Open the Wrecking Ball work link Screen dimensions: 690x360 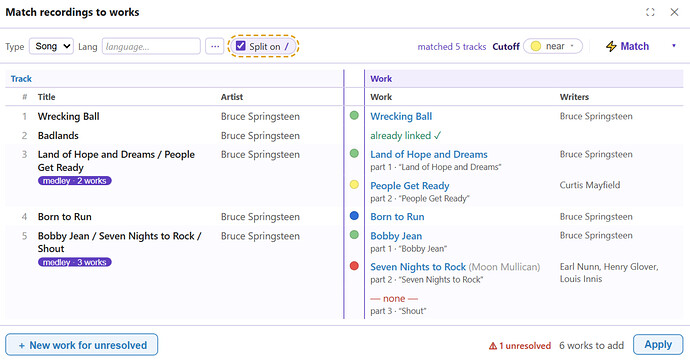[x=401, y=116]
